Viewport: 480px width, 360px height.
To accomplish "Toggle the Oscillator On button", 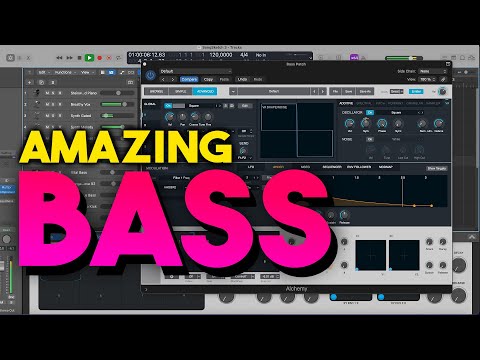I will click(370, 113).
